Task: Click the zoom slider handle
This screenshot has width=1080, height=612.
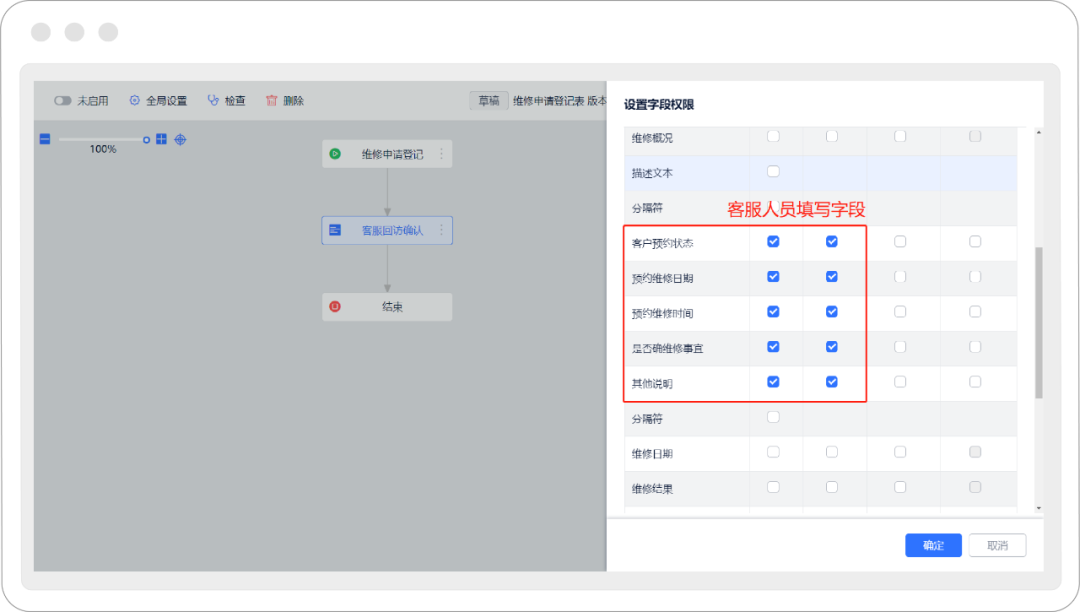Action: pos(146,139)
